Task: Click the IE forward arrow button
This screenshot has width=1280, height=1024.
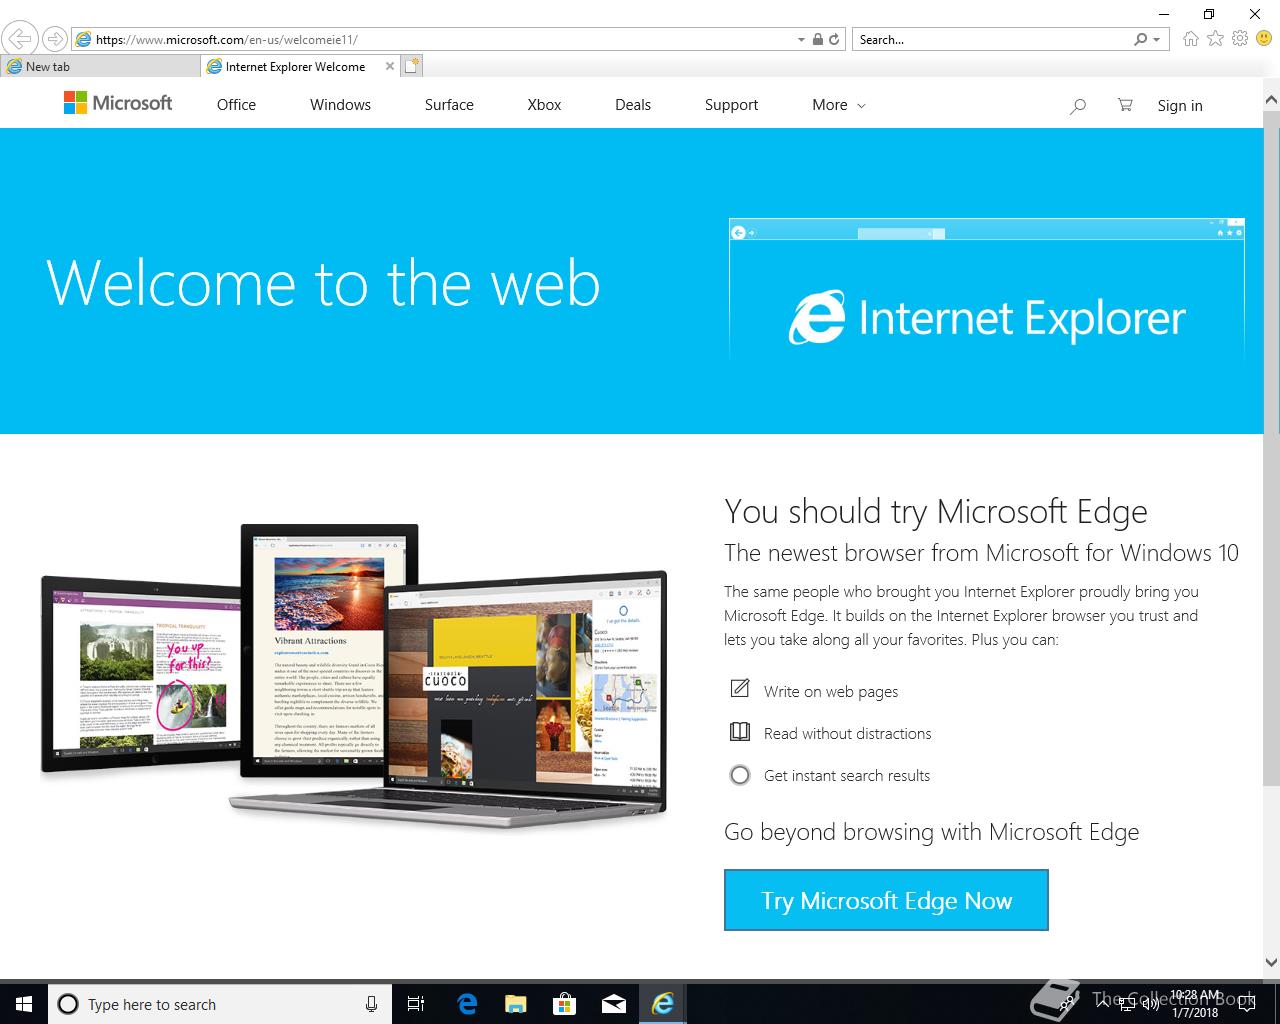Action: [55, 40]
